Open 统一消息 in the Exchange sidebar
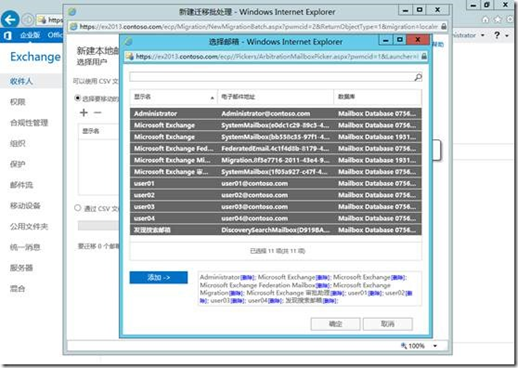518x368 pixels. click(25, 247)
